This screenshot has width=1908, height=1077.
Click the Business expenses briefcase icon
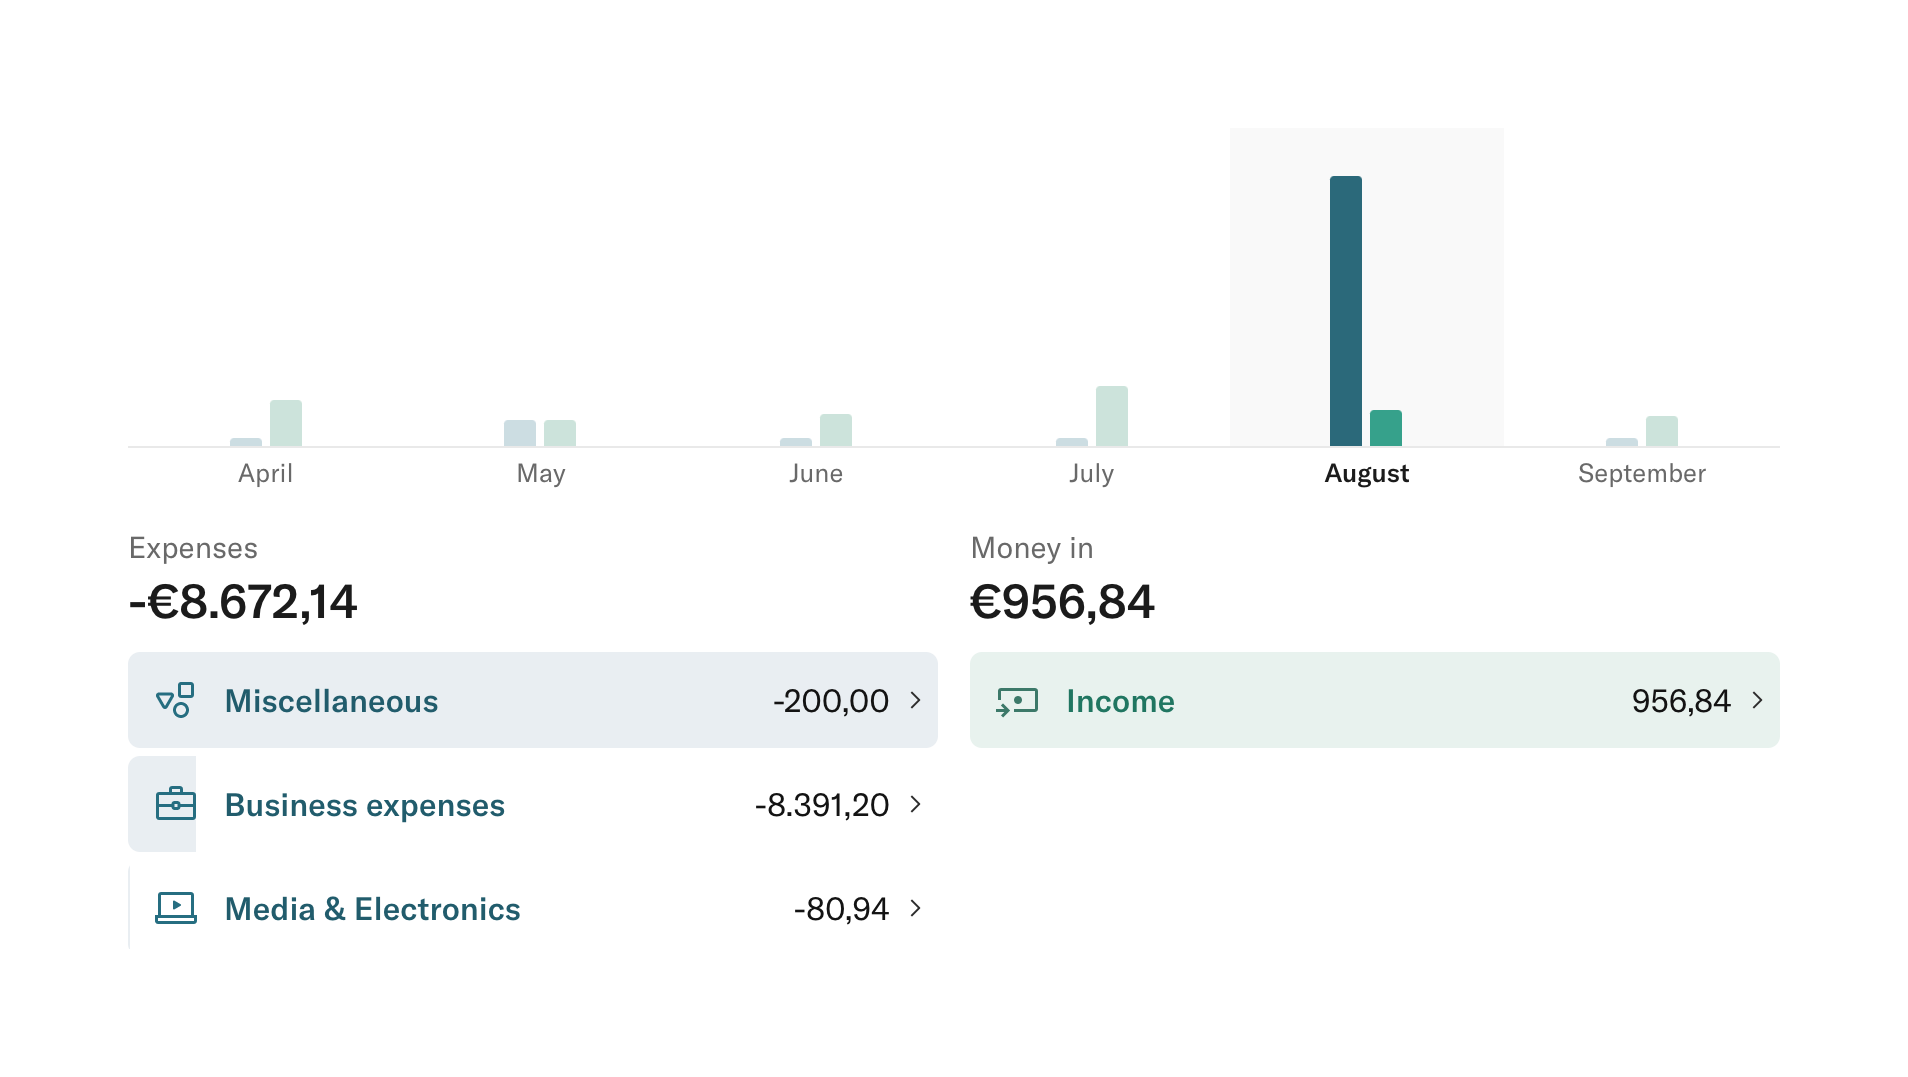[175, 804]
